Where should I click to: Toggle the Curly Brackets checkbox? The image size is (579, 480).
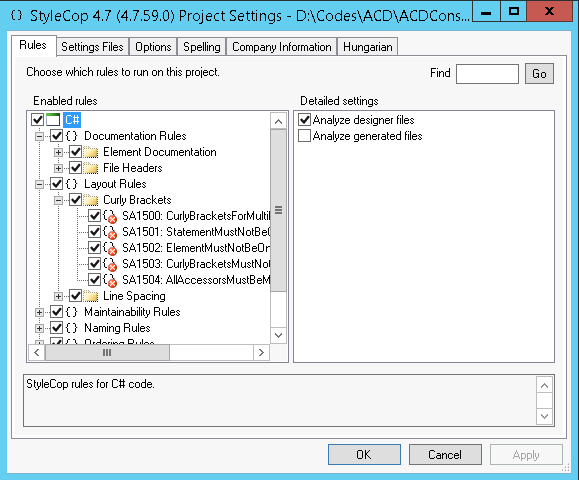(76, 200)
